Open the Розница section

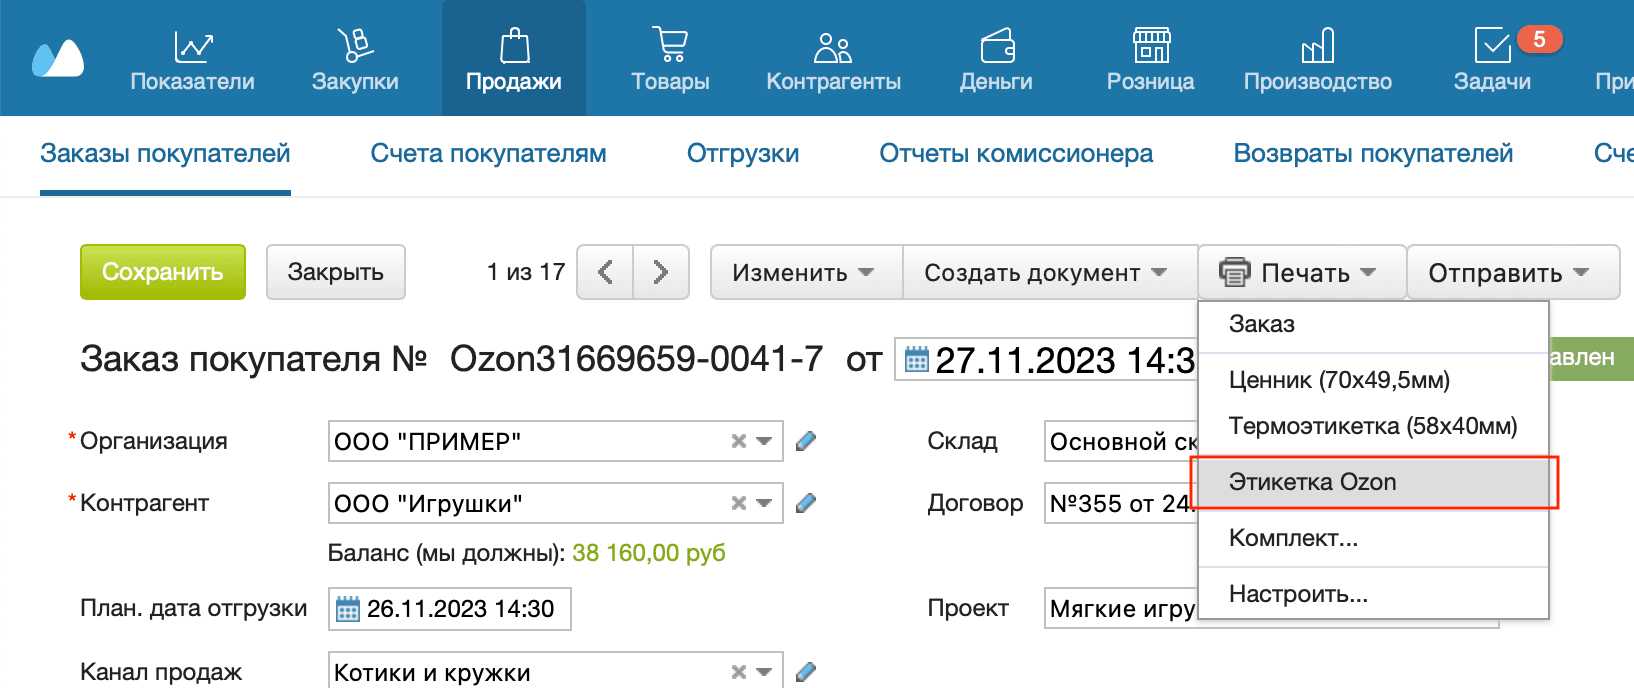1150,60
